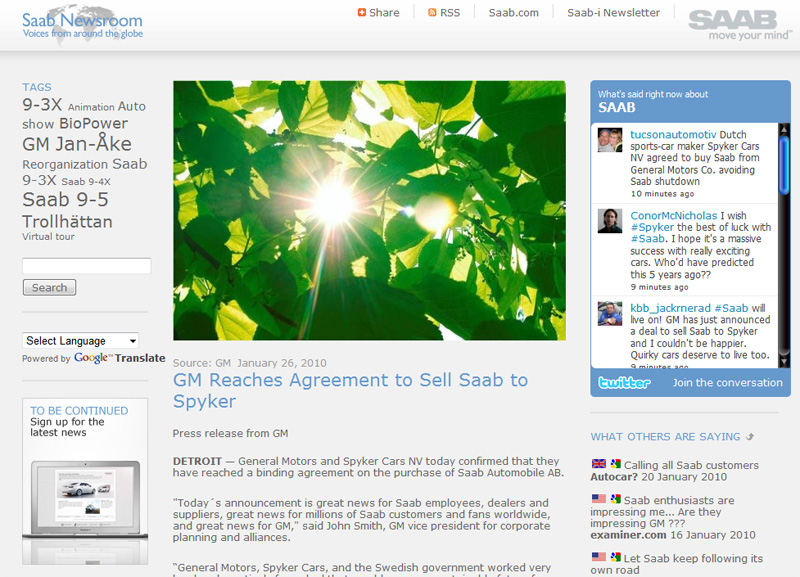Click into the search text field

click(x=86, y=266)
